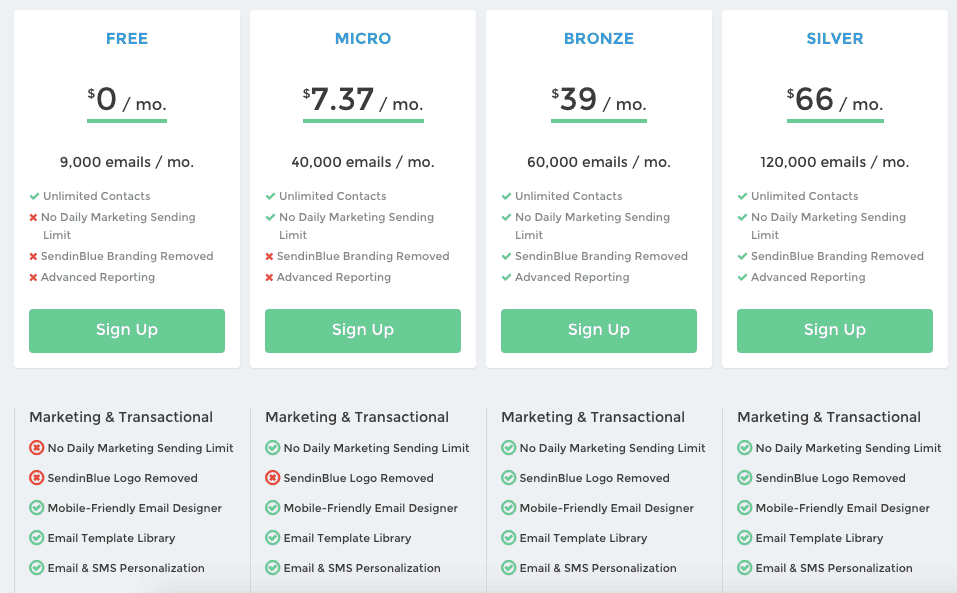Select the MICRO plan title
This screenshot has height=593, width=957.
[x=363, y=38]
